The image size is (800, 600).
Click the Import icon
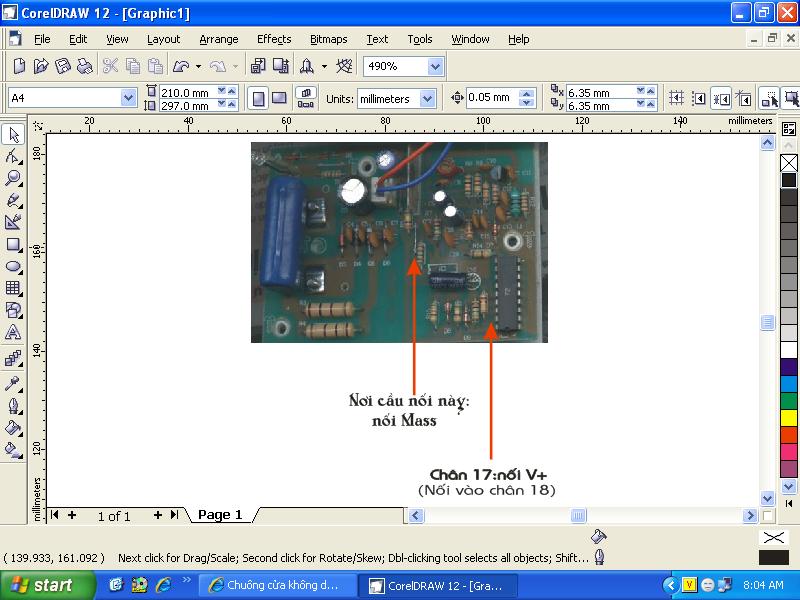tap(258, 66)
